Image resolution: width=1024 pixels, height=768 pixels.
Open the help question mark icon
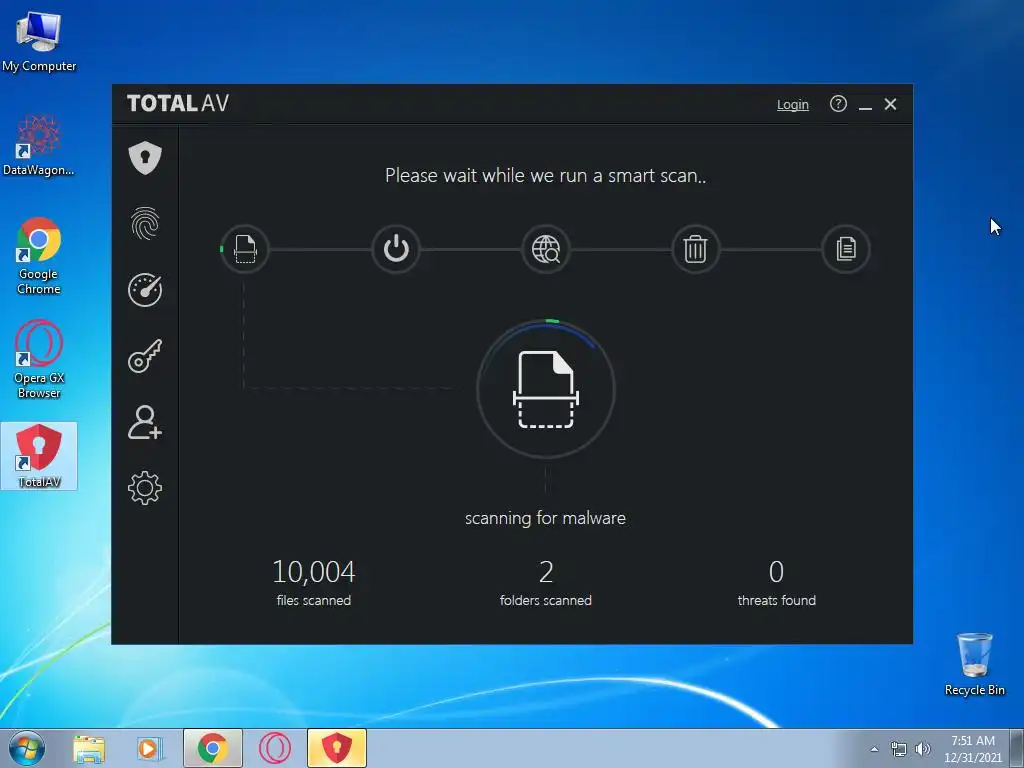point(838,104)
